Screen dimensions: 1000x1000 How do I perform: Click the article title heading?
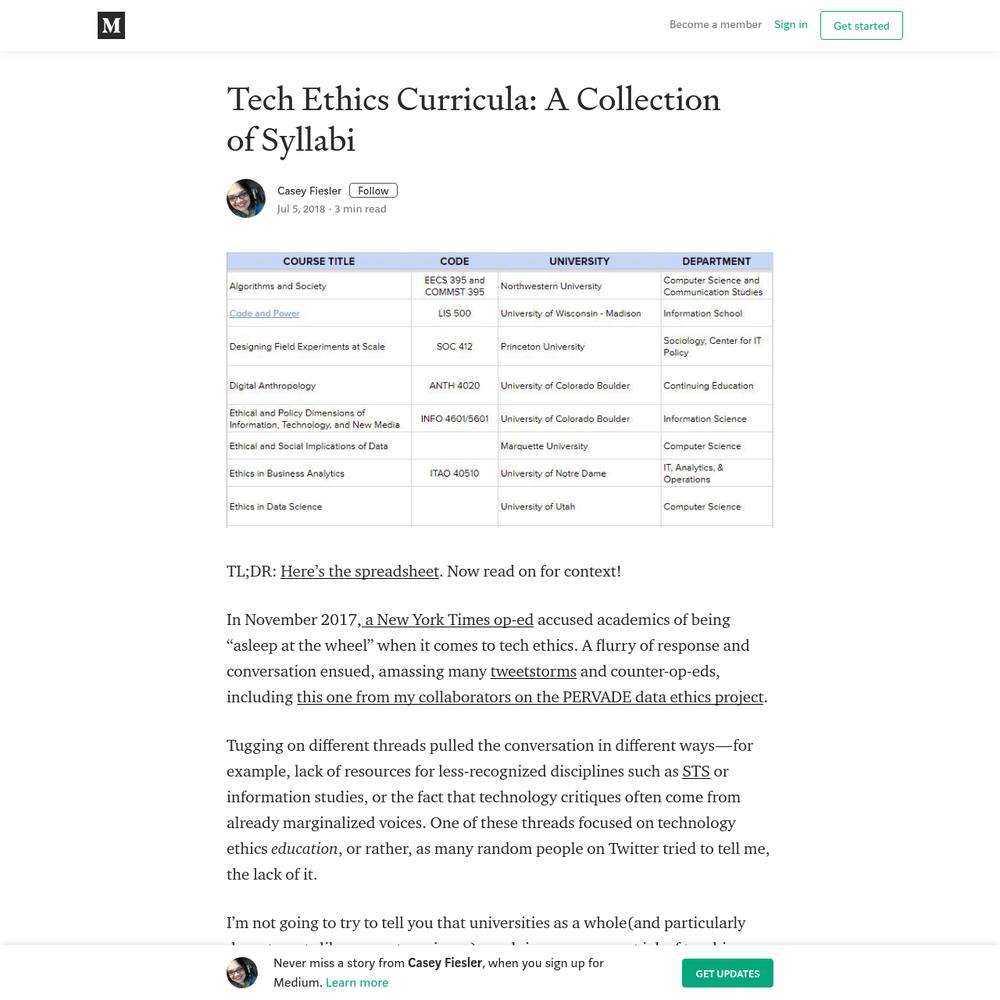tap(473, 119)
